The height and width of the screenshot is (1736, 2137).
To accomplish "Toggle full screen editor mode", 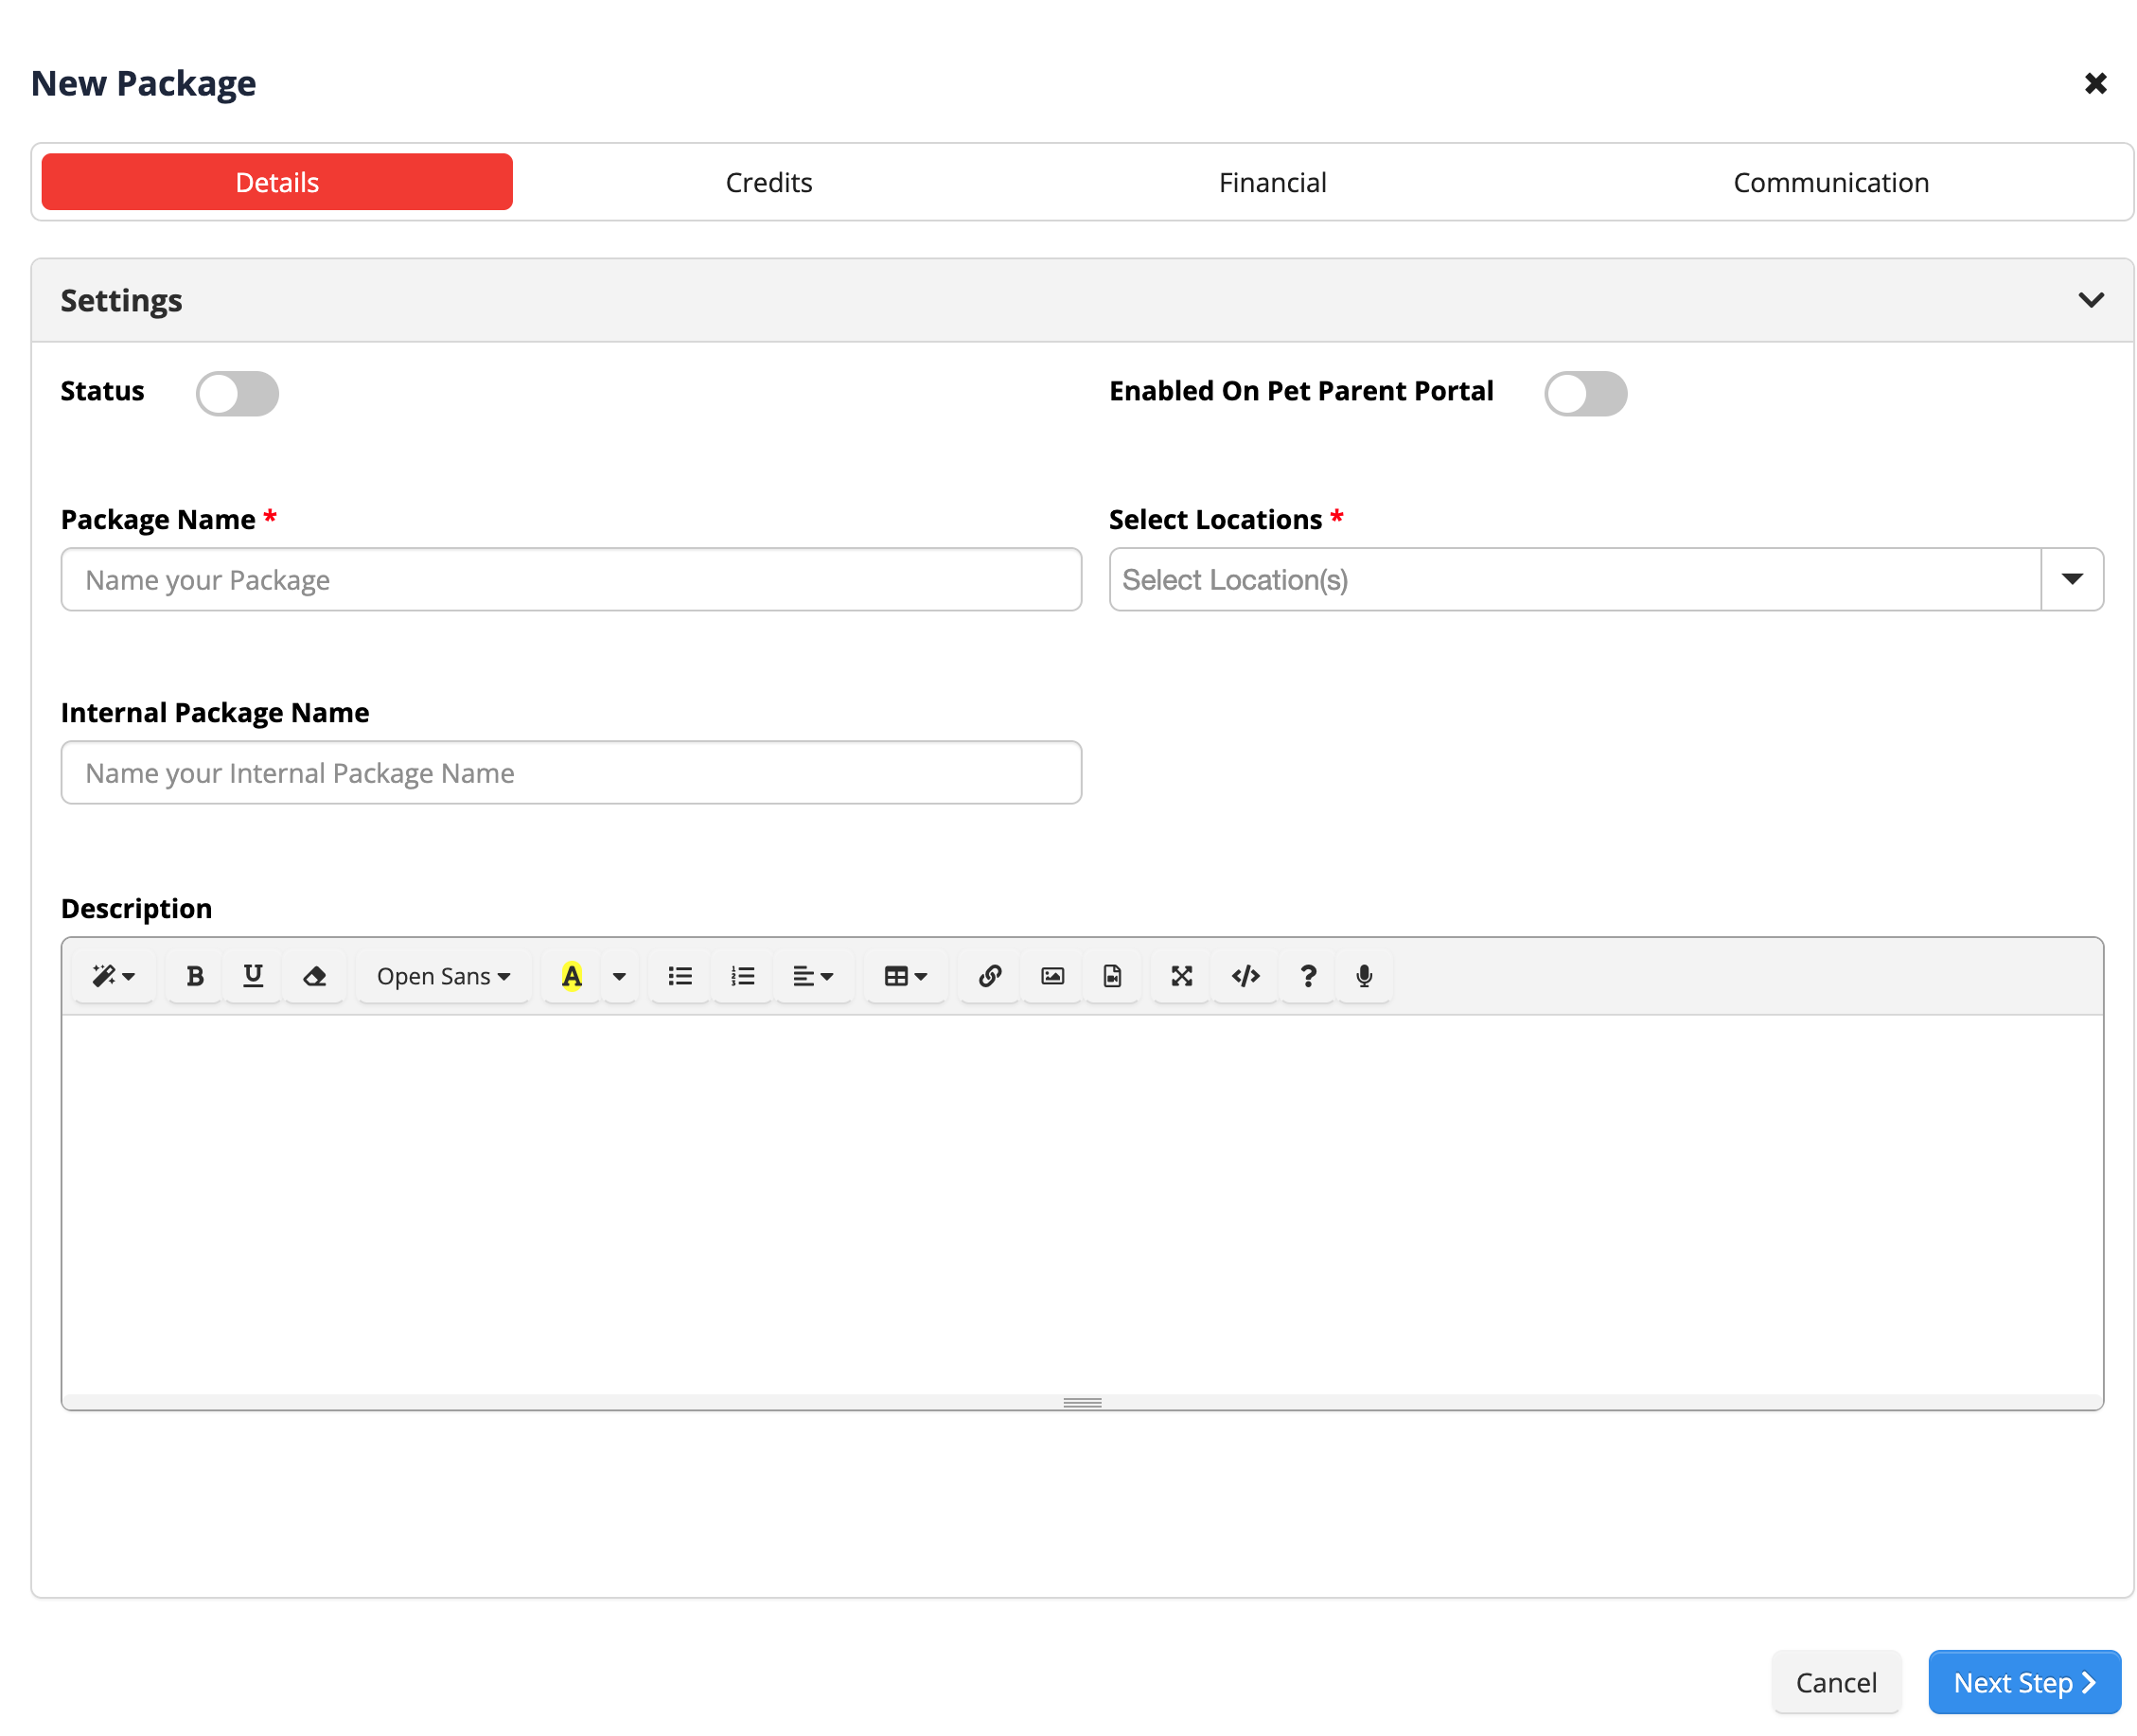I will [x=1181, y=976].
